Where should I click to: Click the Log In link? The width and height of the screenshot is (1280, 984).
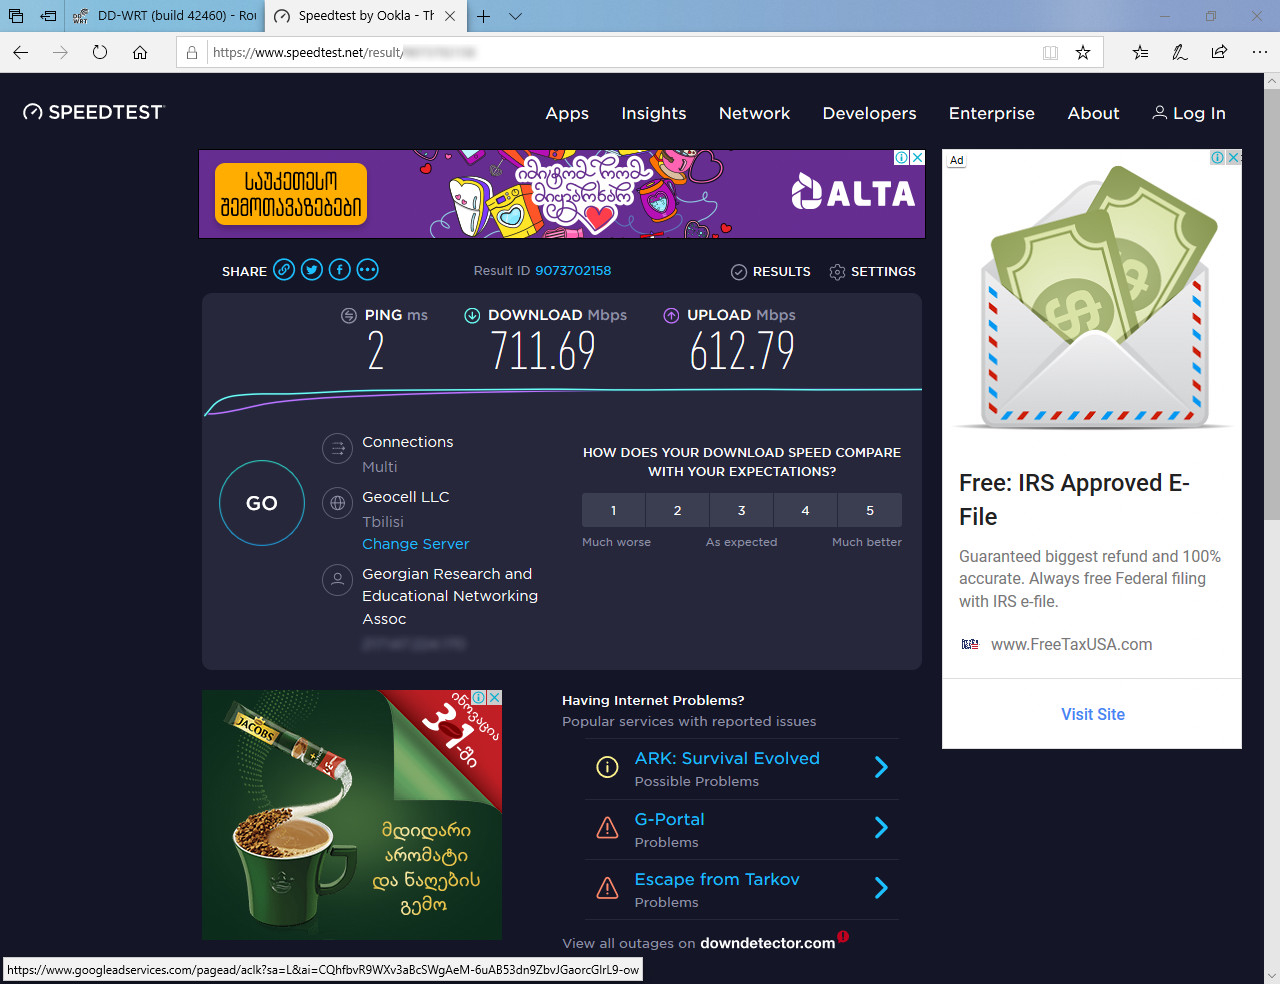[1189, 113]
